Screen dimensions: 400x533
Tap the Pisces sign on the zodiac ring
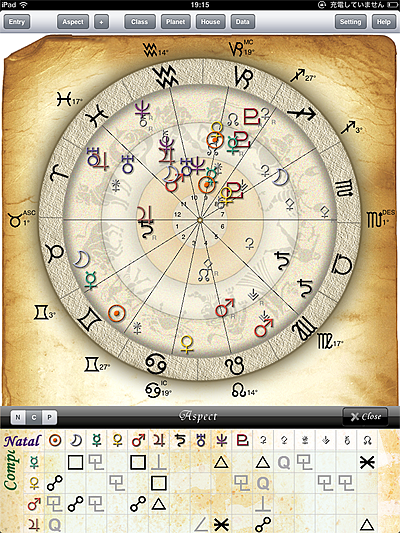(x=97, y=115)
